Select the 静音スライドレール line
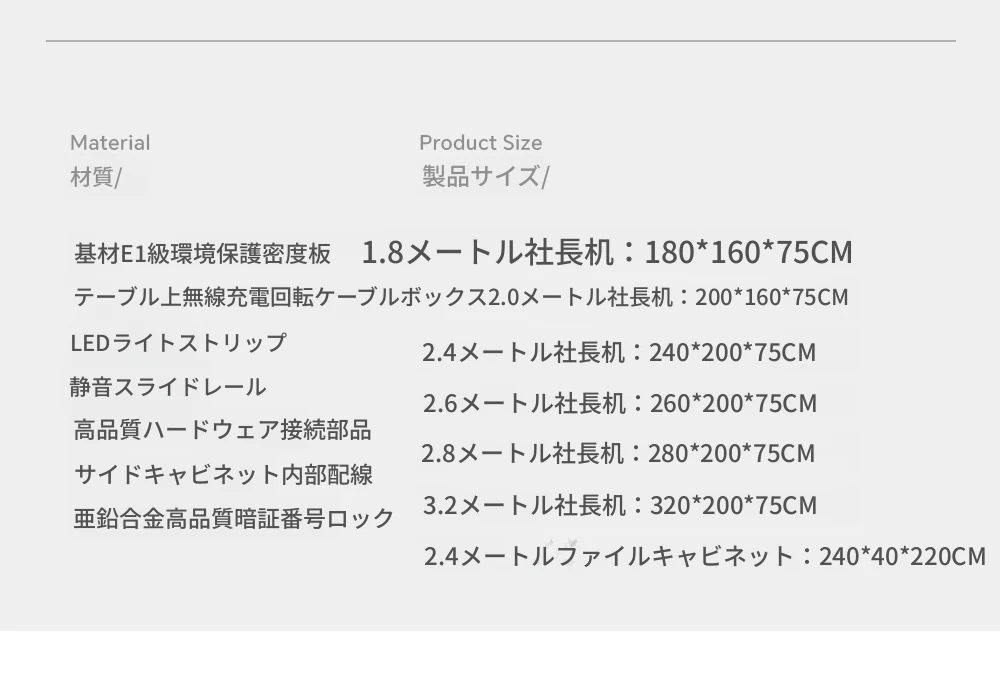The image size is (1000, 675). [168, 387]
